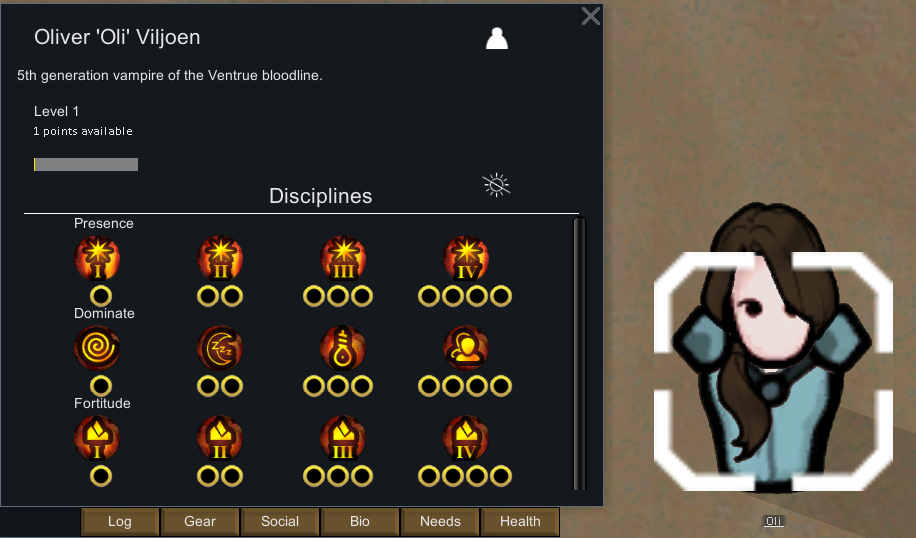Open the Social tab
The image size is (916, 538).
click(x=280, y=521)
